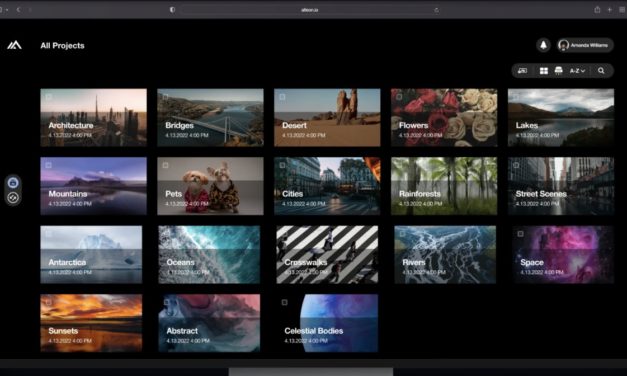Tick the Desert project checkbox
This screenshot has height=376, width=627.
pos(282,97)
